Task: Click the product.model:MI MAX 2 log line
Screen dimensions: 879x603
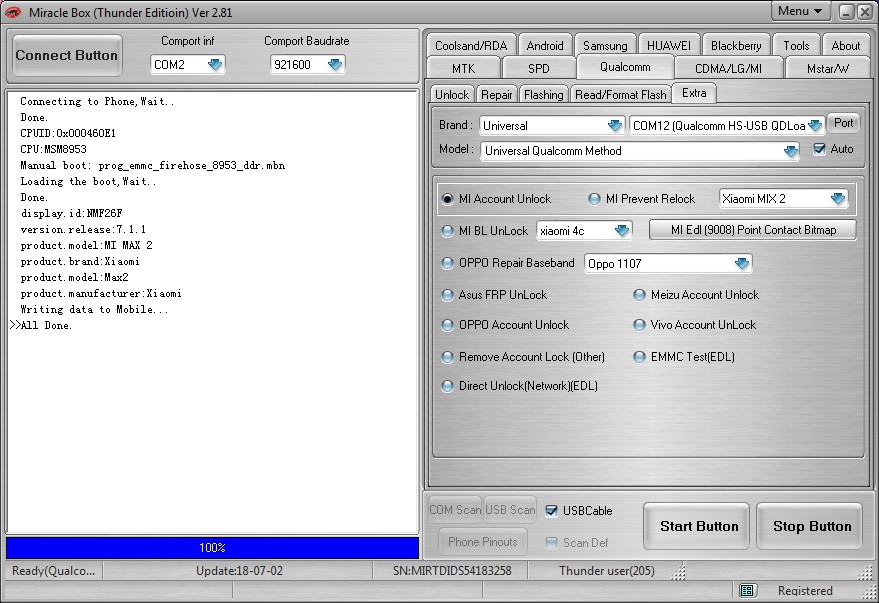Action: 86,245
